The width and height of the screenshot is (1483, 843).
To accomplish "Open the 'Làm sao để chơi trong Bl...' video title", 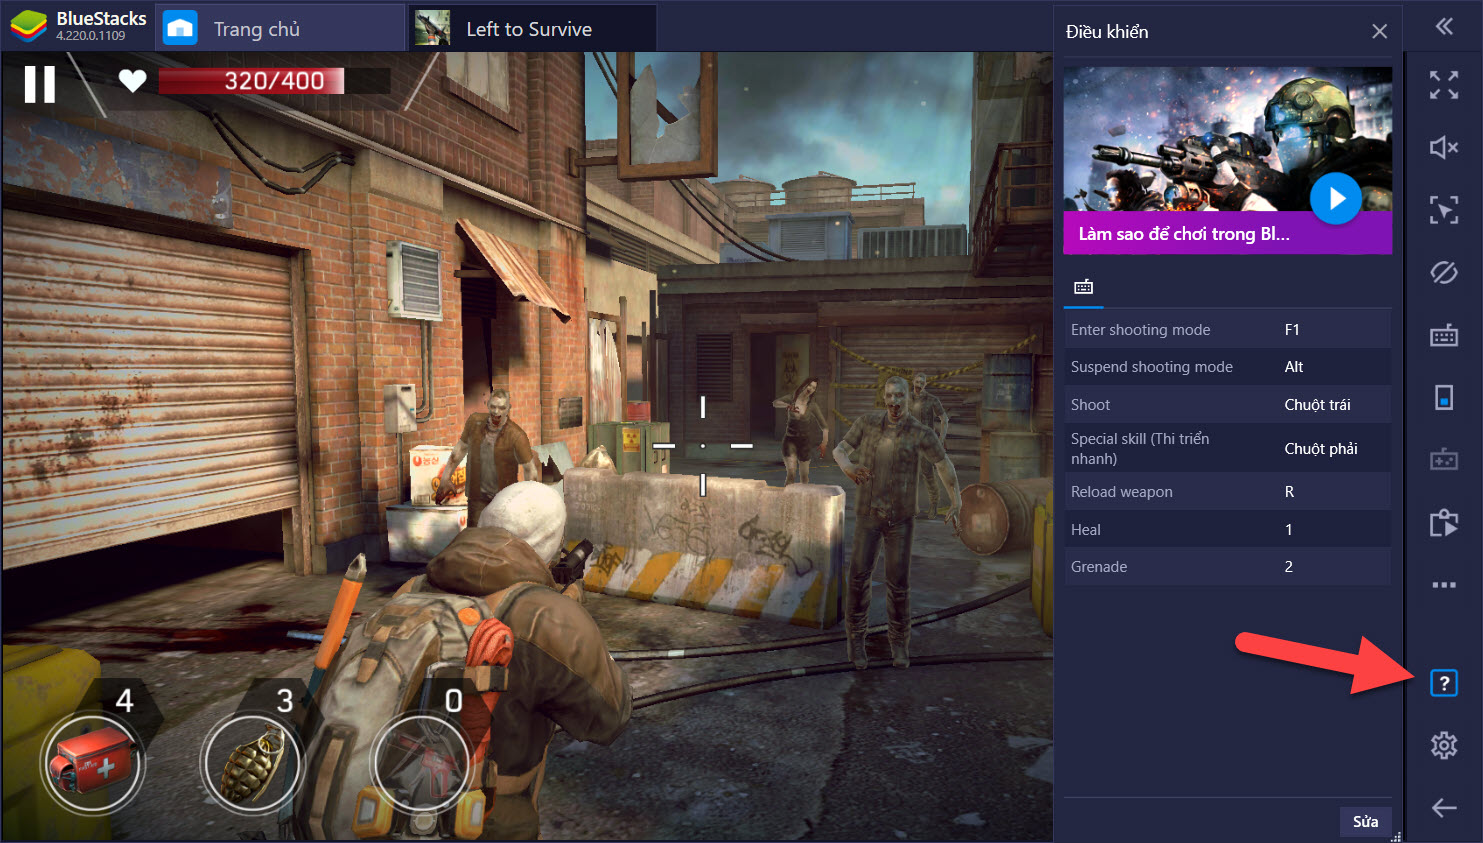I will (x=1184, y=234).
